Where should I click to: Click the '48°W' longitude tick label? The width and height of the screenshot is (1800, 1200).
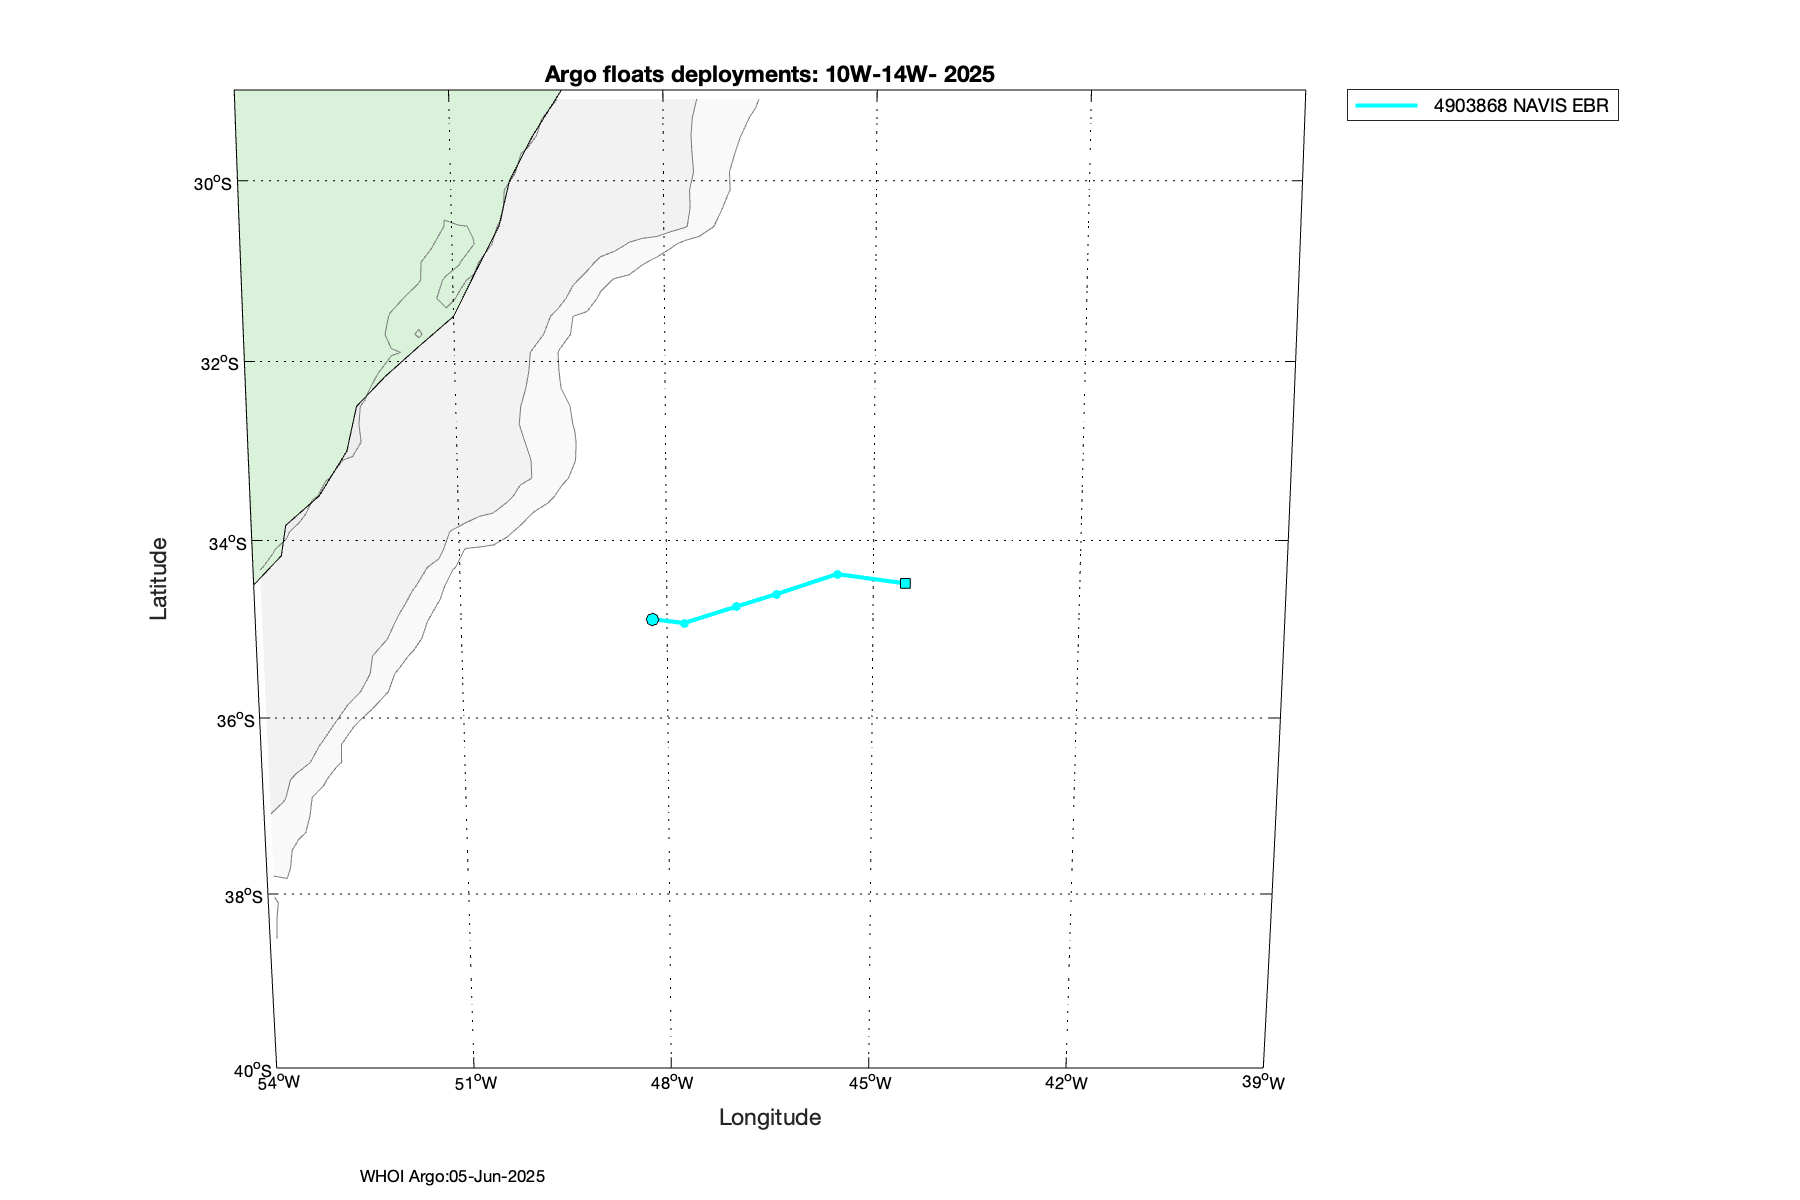(673, 1082)
